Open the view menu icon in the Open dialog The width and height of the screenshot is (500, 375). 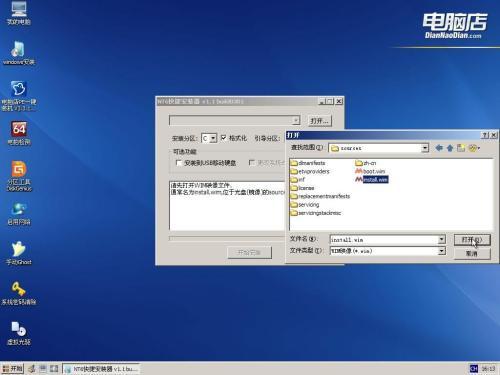pyautogui.click(x=474, y=148)
